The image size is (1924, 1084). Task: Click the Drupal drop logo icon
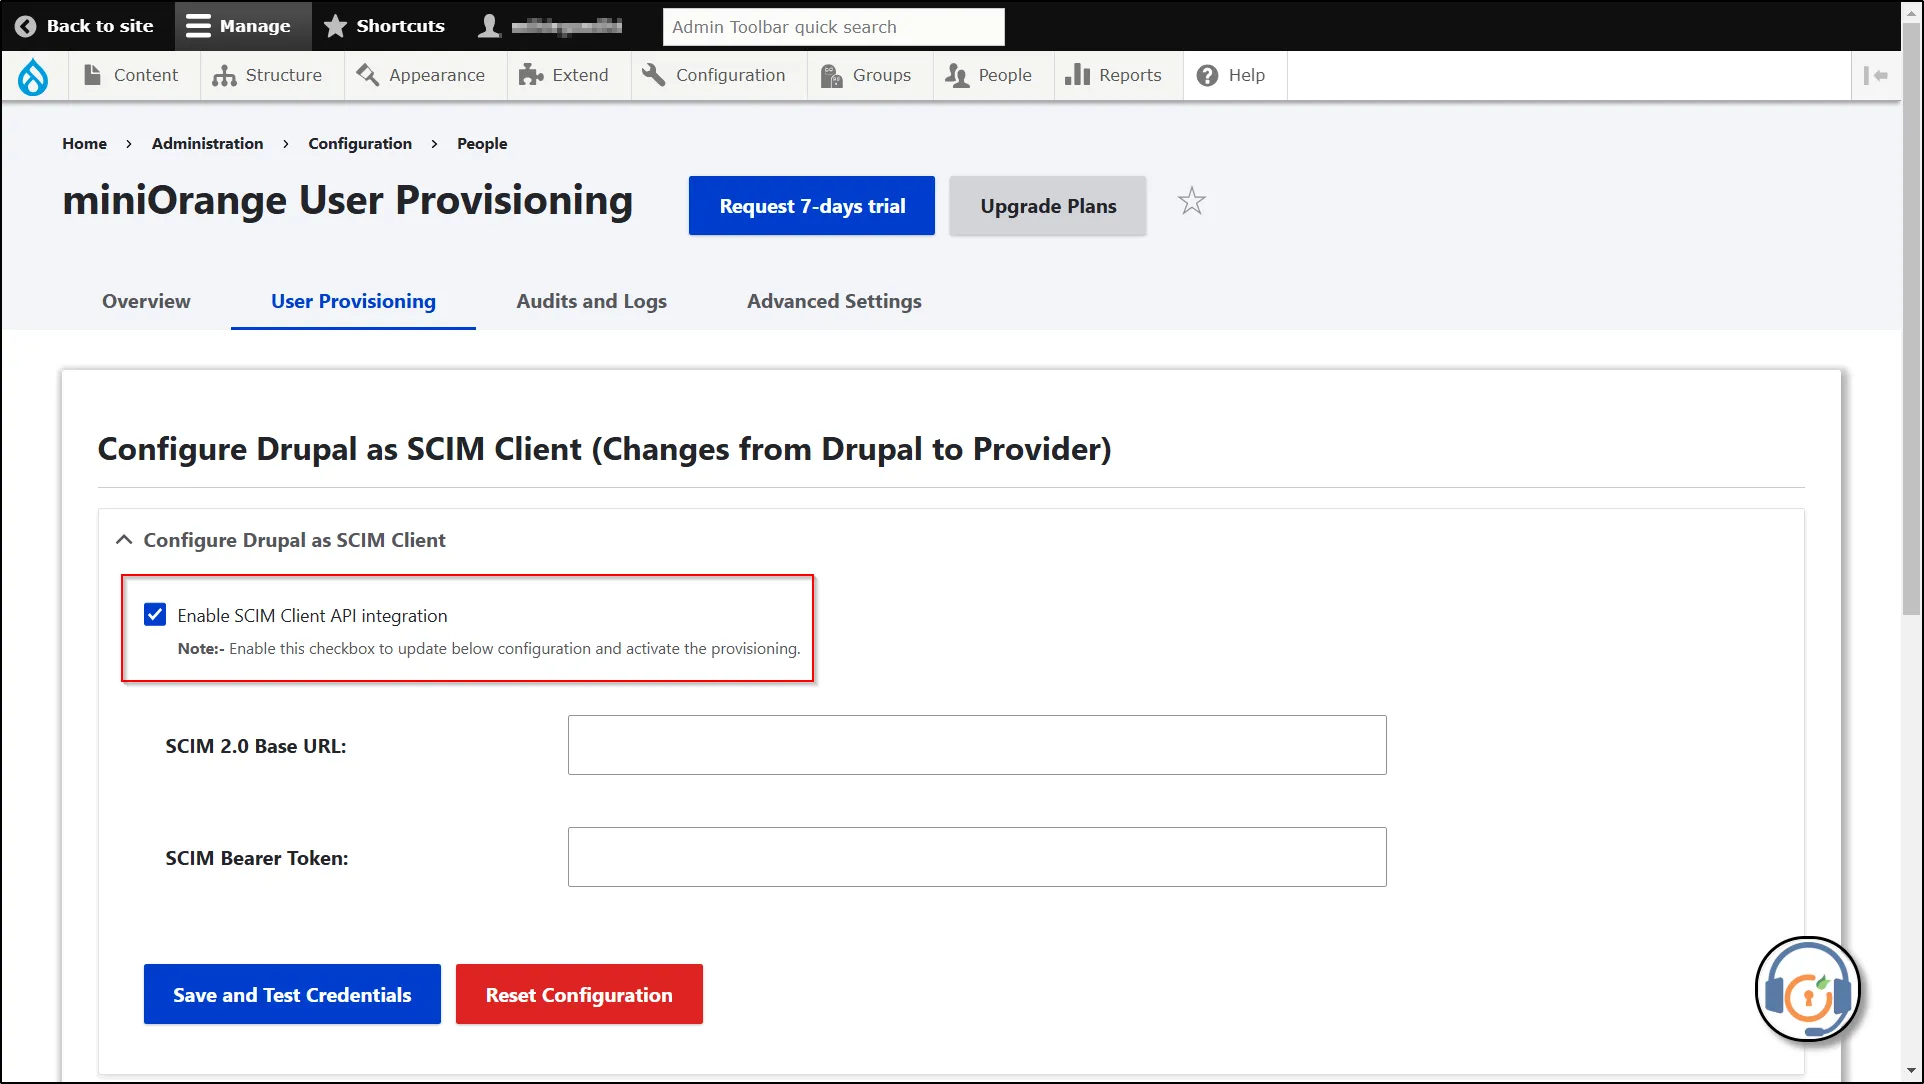(x=33, y=76)
